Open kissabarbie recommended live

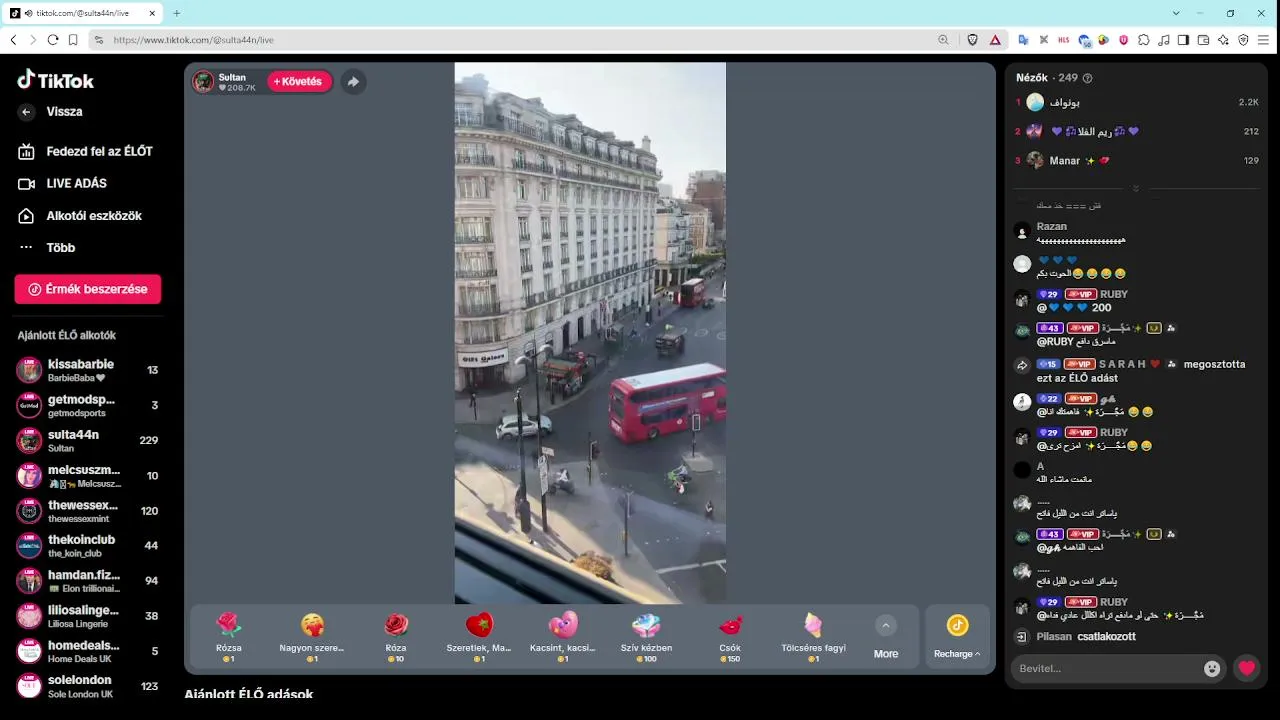88,370
